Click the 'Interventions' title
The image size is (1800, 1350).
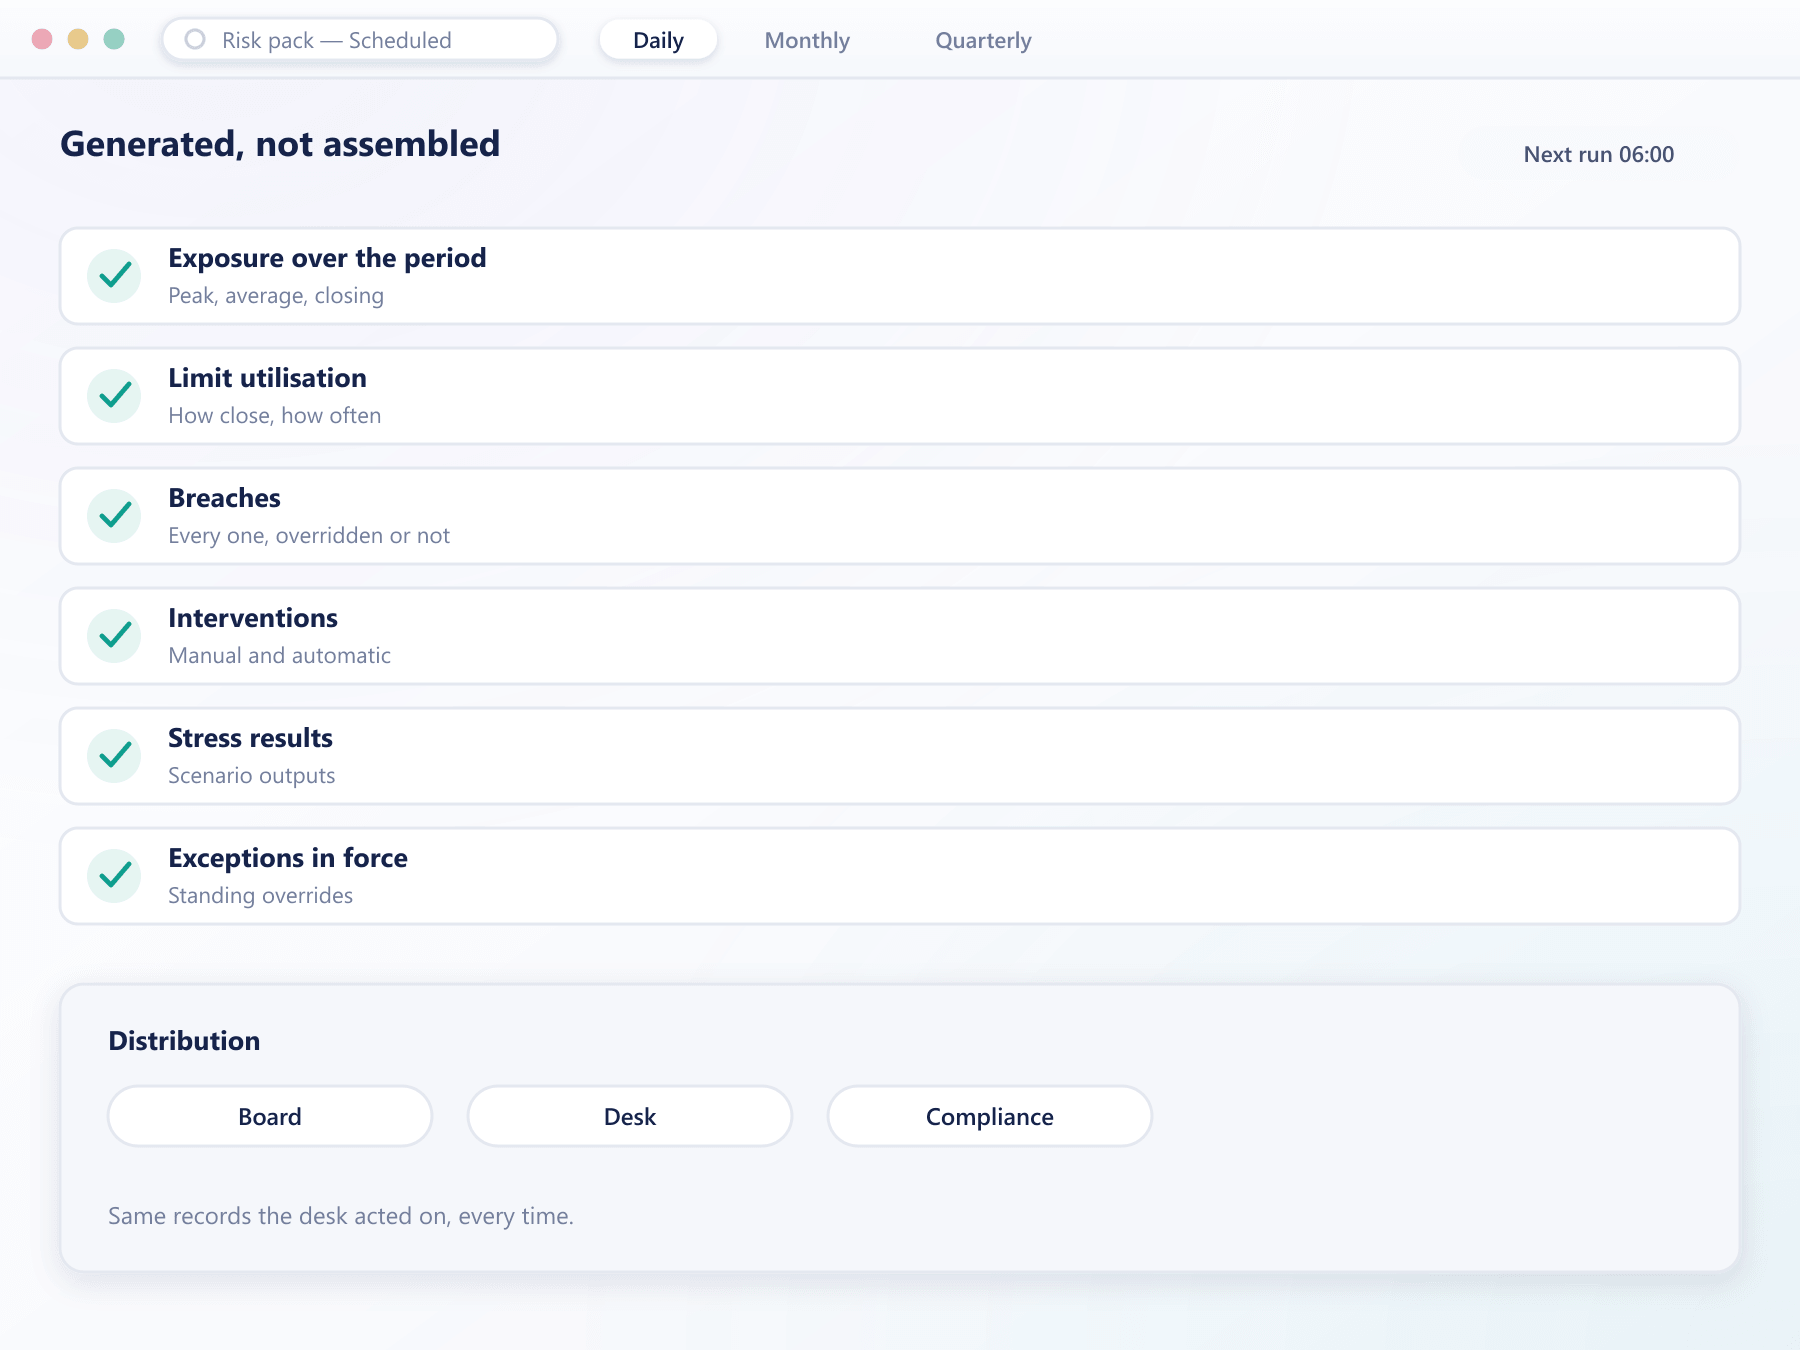pyautogui.click(x=253, y=618)
